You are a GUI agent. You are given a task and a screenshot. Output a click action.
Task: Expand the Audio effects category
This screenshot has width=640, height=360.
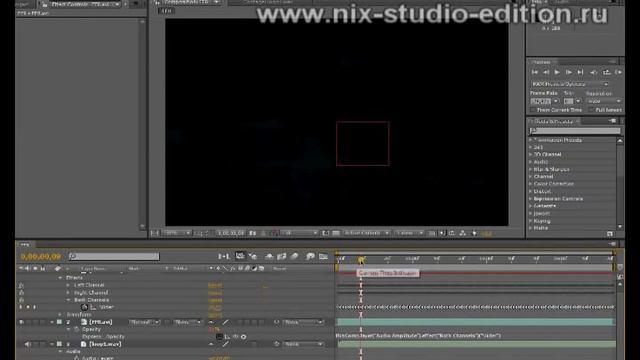point(531,162)
